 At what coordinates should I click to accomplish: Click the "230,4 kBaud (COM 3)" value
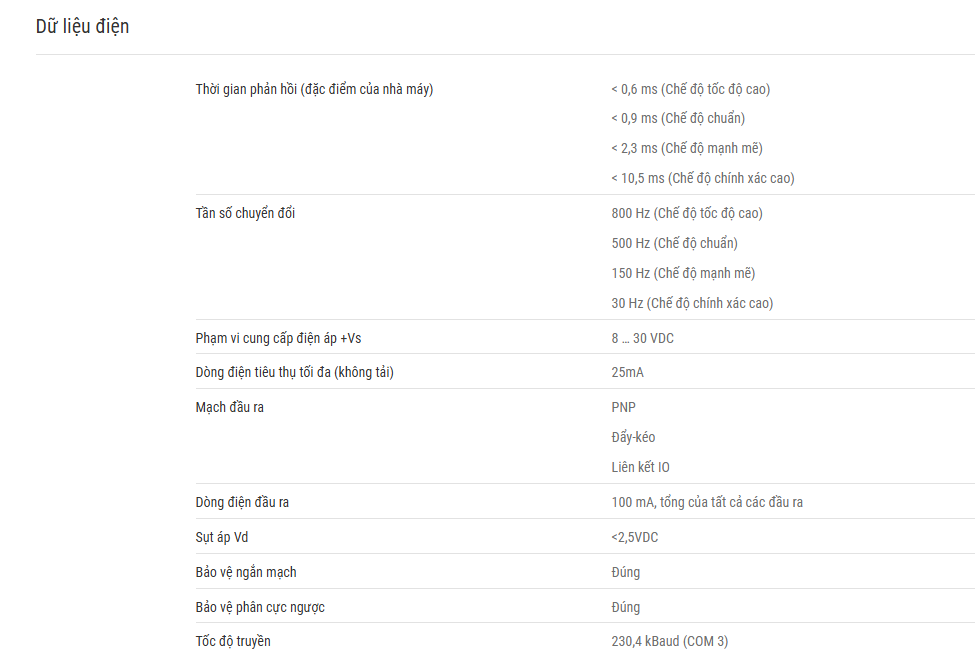pyautogui.click(x=669, y=641)
